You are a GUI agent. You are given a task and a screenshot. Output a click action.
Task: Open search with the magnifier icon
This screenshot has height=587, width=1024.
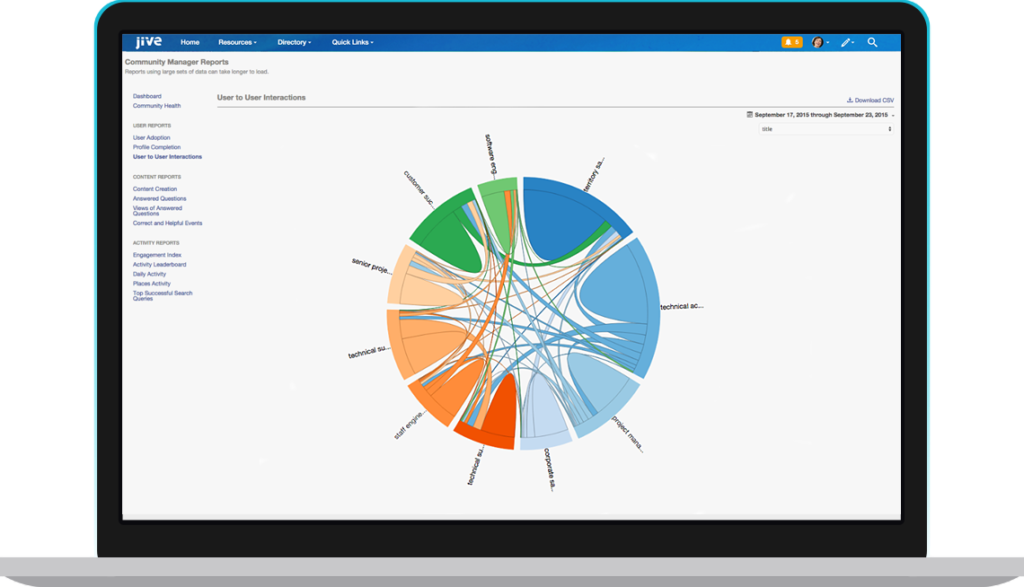pos(872,42)
